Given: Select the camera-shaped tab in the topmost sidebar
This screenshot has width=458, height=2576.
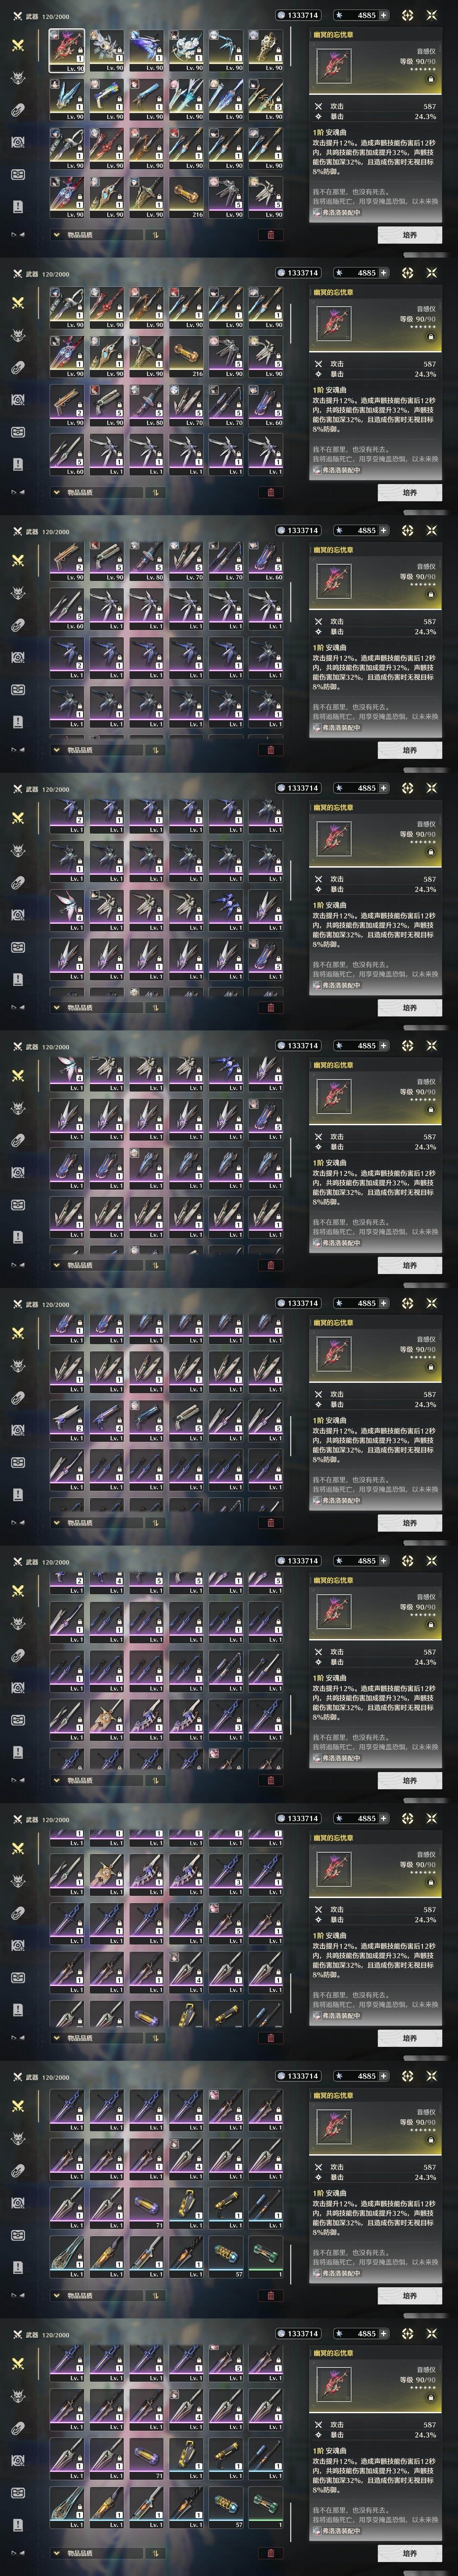Looking at the screenshot, I should coord(18,142).
